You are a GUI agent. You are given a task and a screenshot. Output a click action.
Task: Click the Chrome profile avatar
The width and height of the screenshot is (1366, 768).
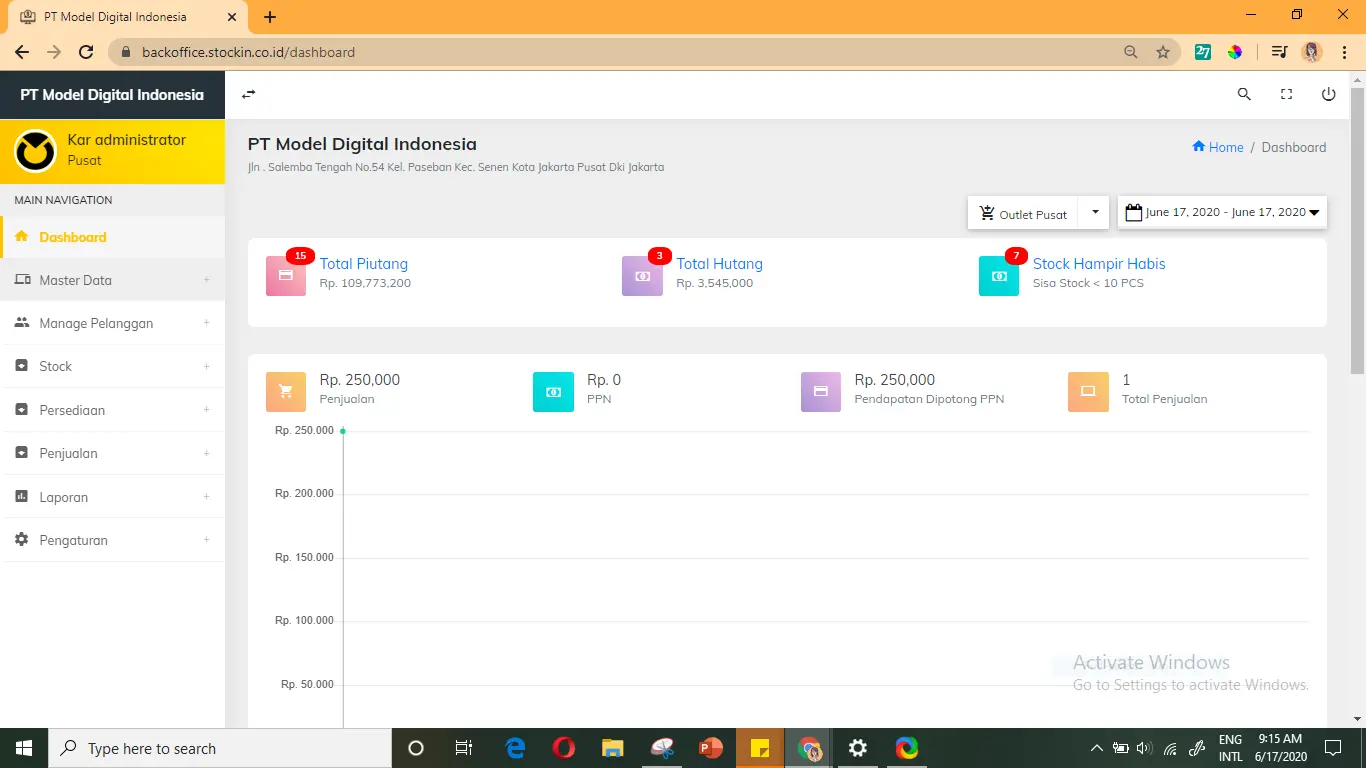tap(1312, 52)
